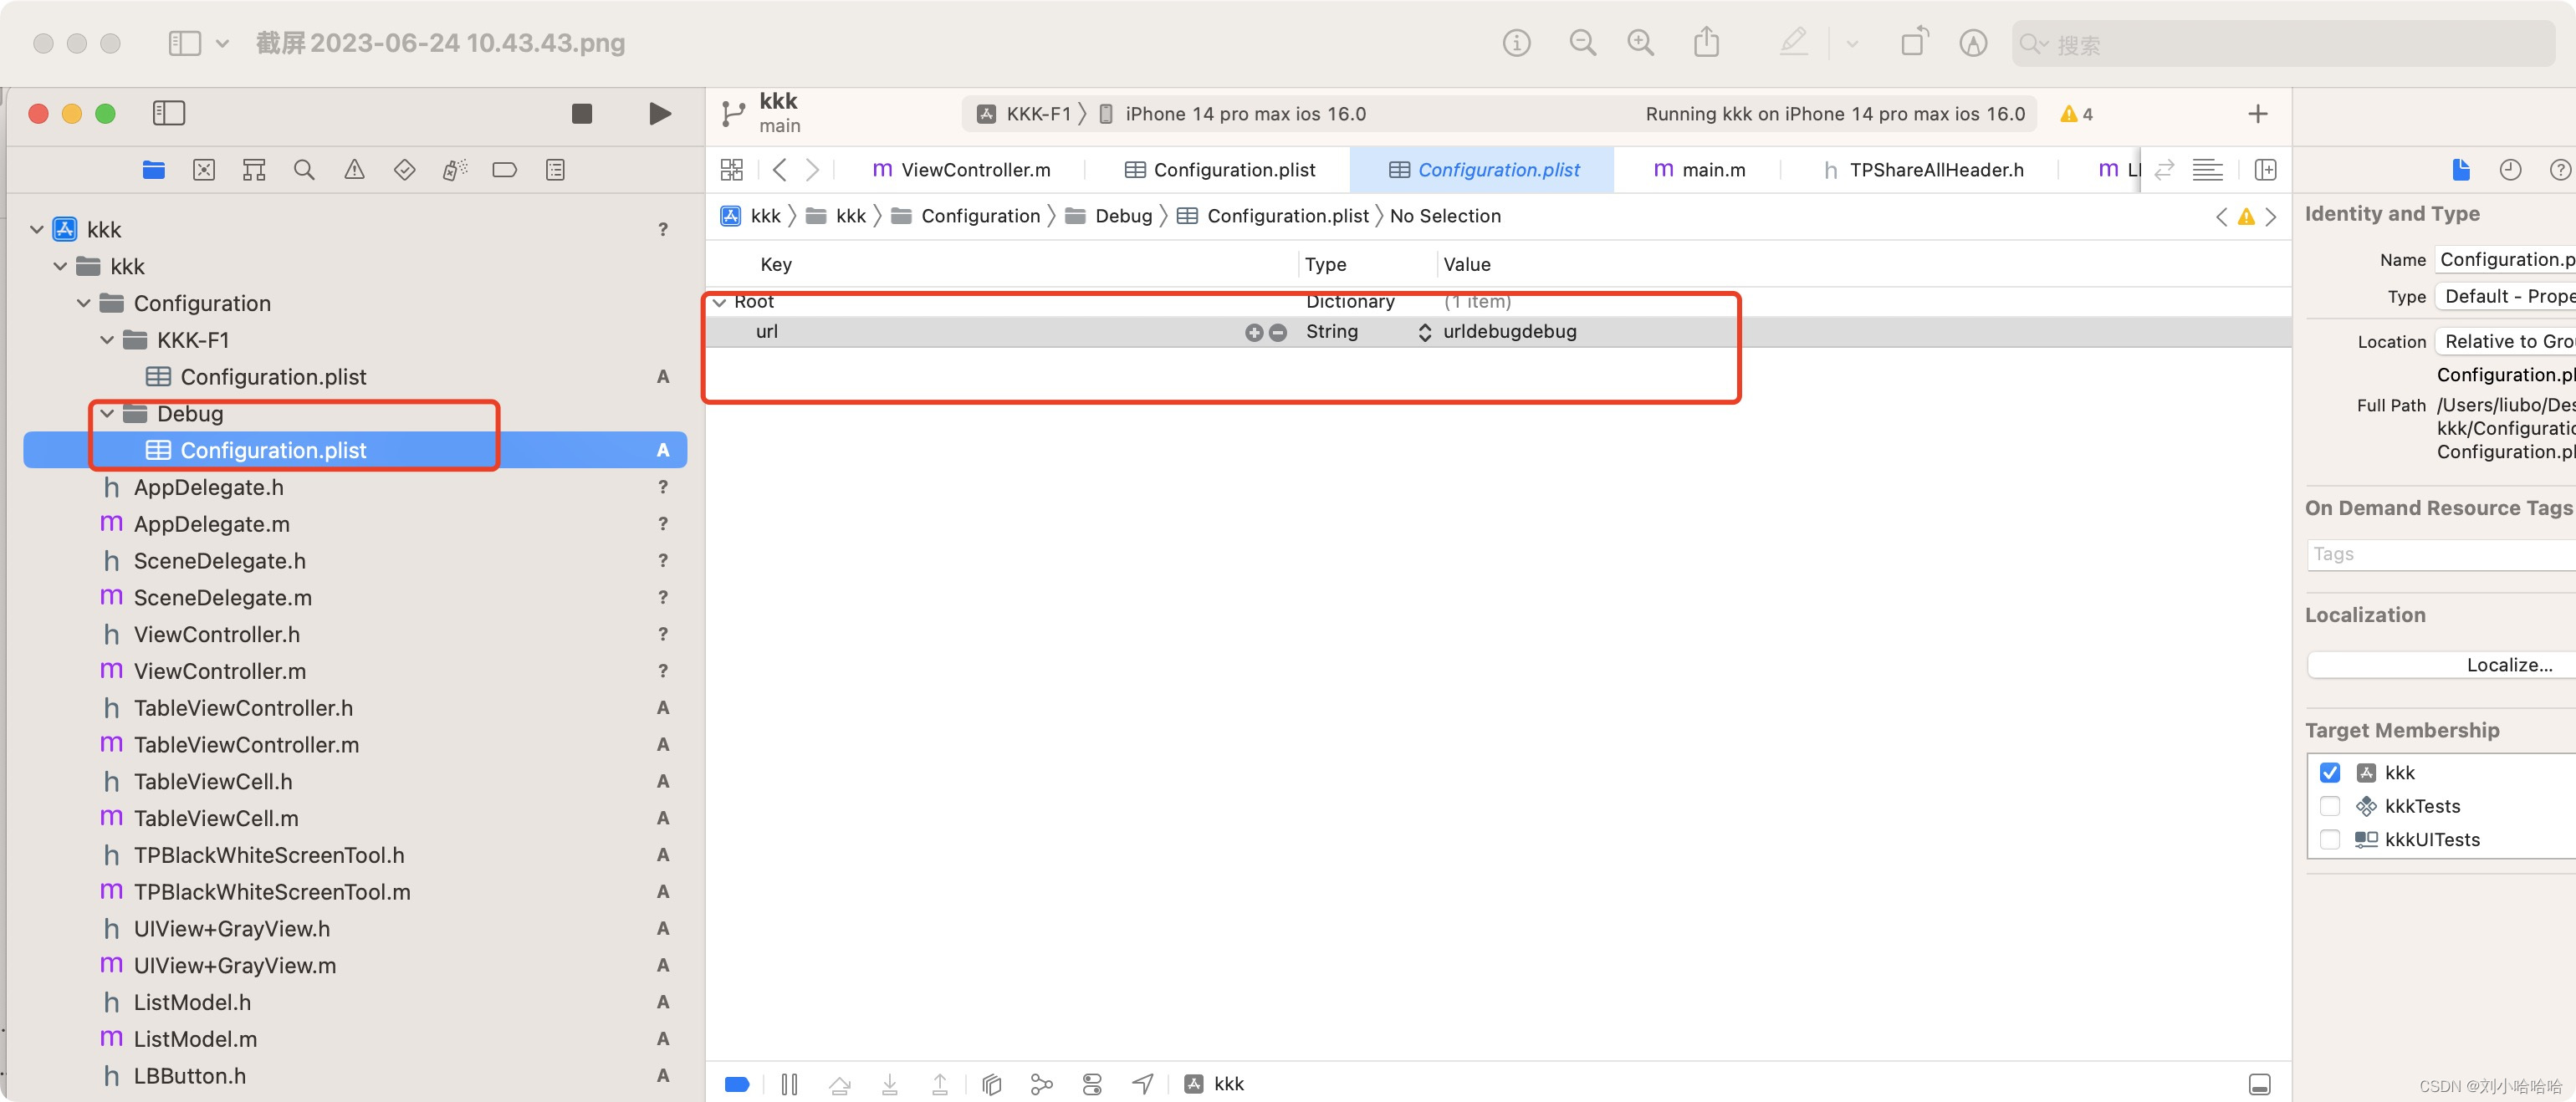Open the debug navigator spray icon
This screenshot has width=2576, height=1102.
[x=454, y=170]
